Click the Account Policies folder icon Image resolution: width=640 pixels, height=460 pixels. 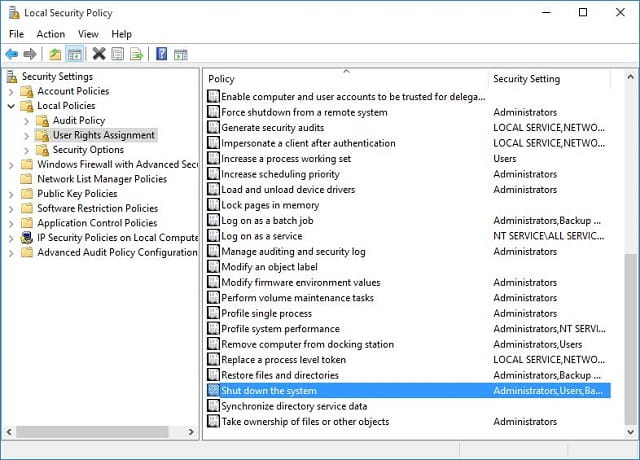[27, 91]
